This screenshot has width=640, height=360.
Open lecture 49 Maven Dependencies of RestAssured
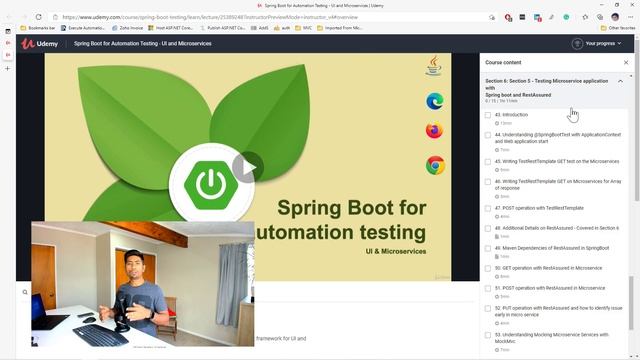552,248
